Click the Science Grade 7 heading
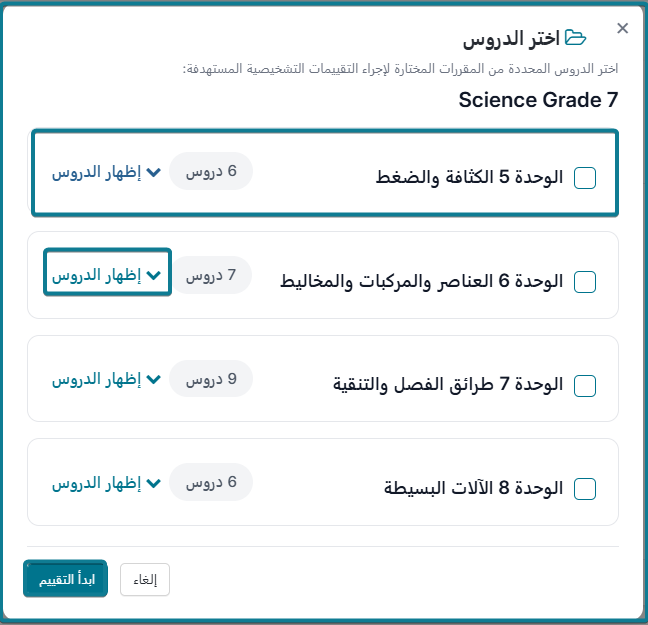Viewport: 648px width, 625px height. click(x=538, y=100)
